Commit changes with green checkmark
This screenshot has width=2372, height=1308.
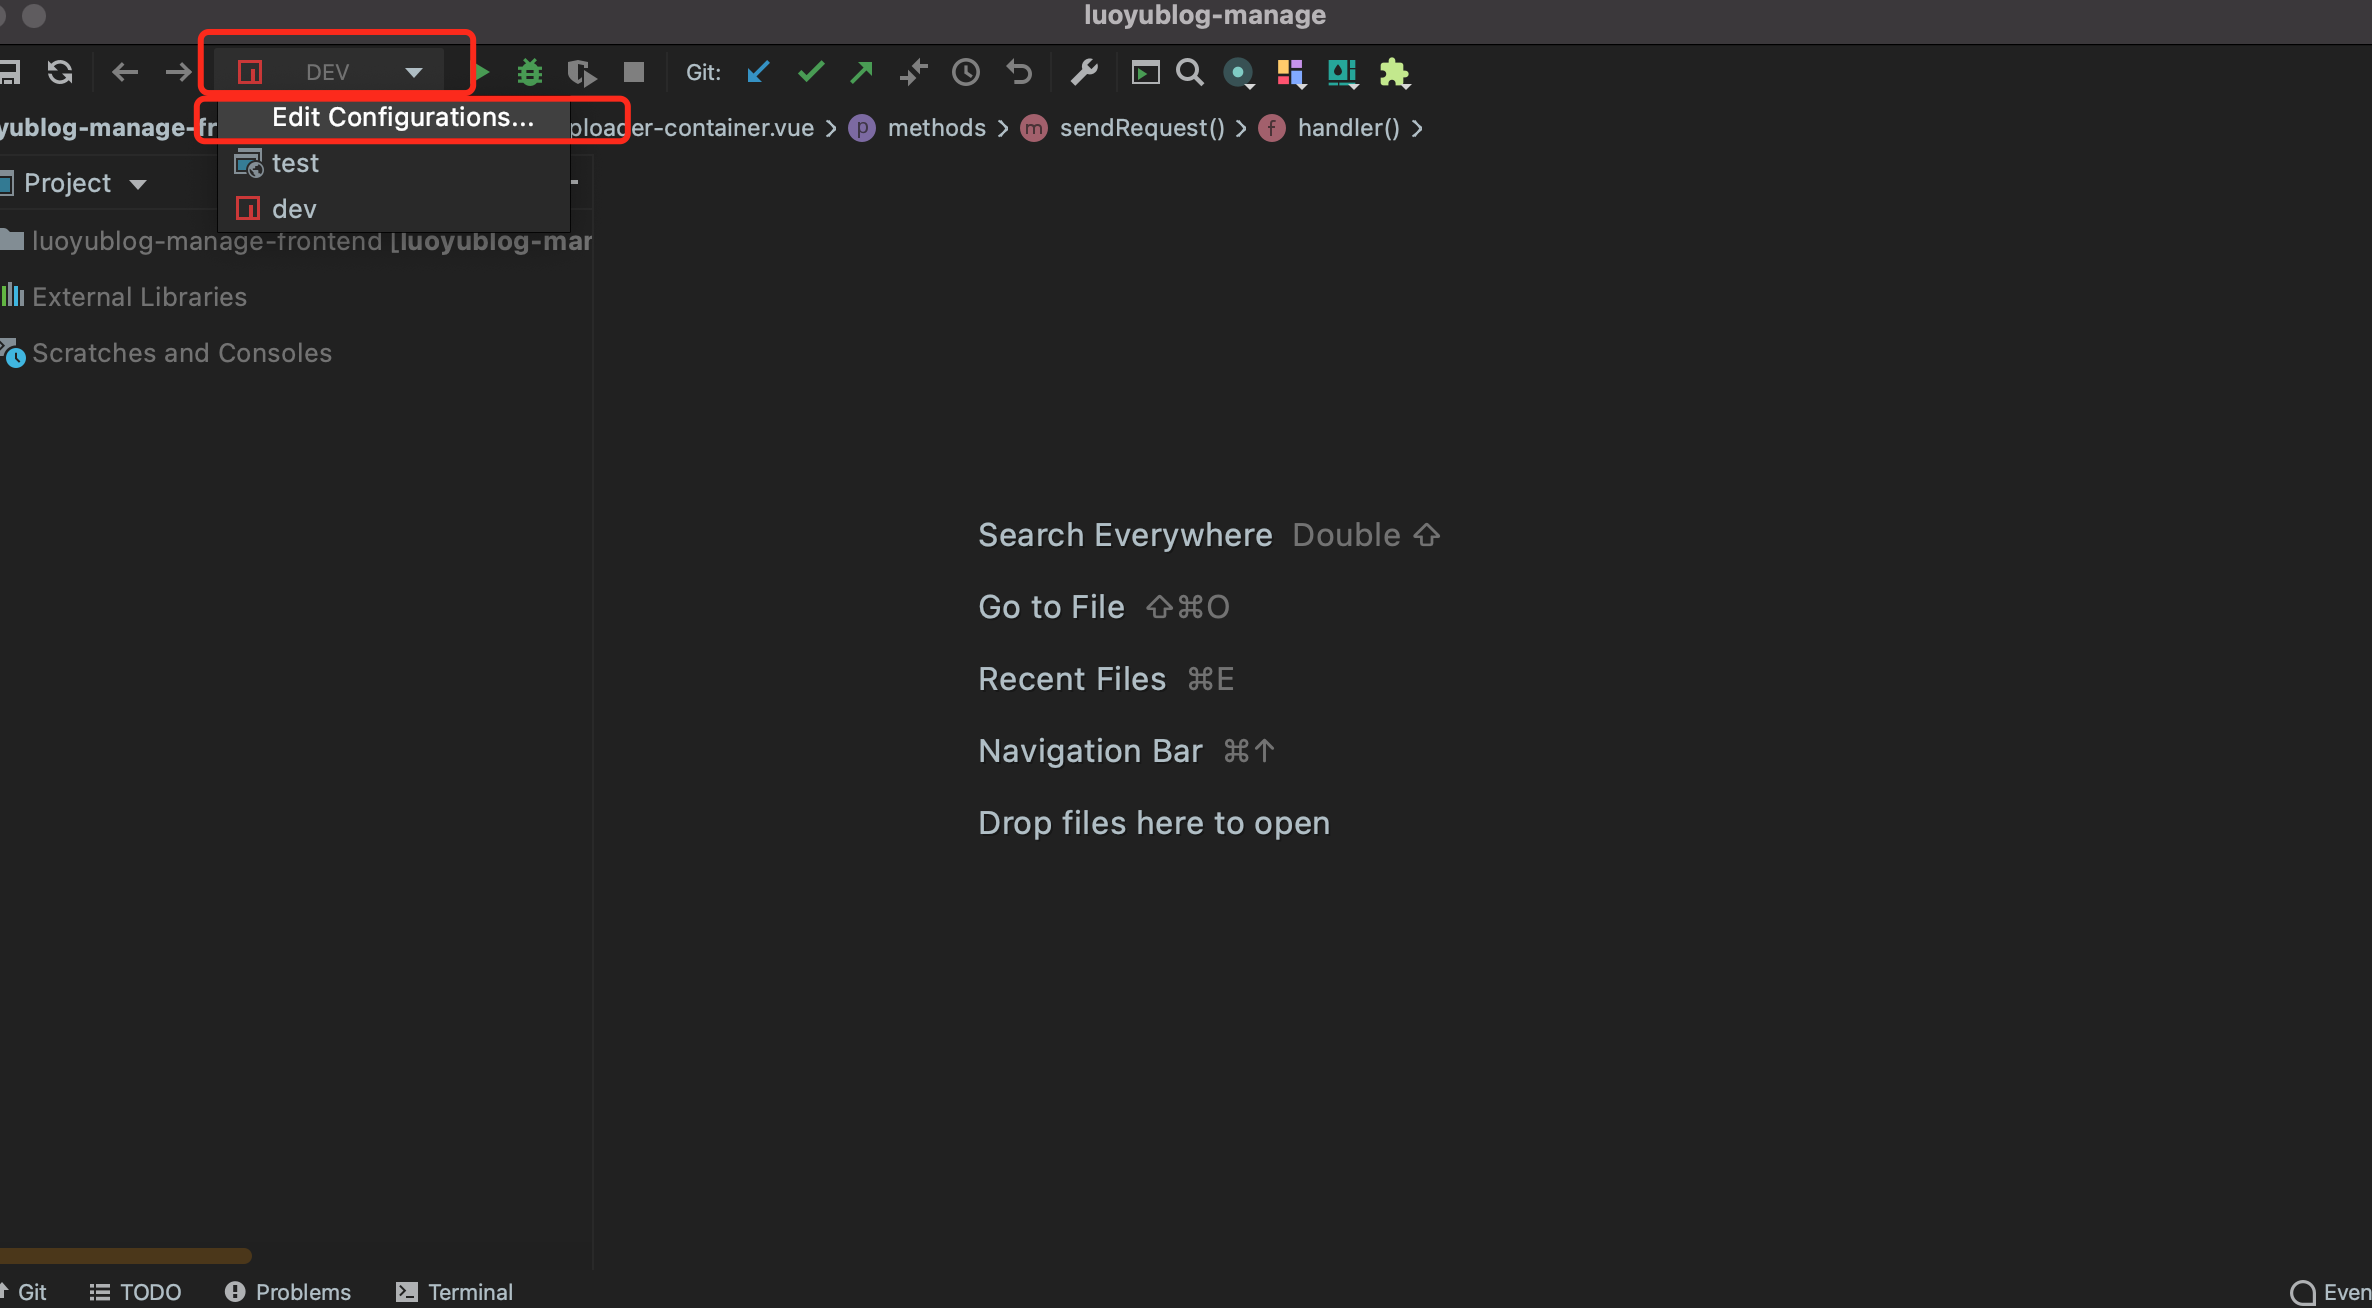point(811,72)
